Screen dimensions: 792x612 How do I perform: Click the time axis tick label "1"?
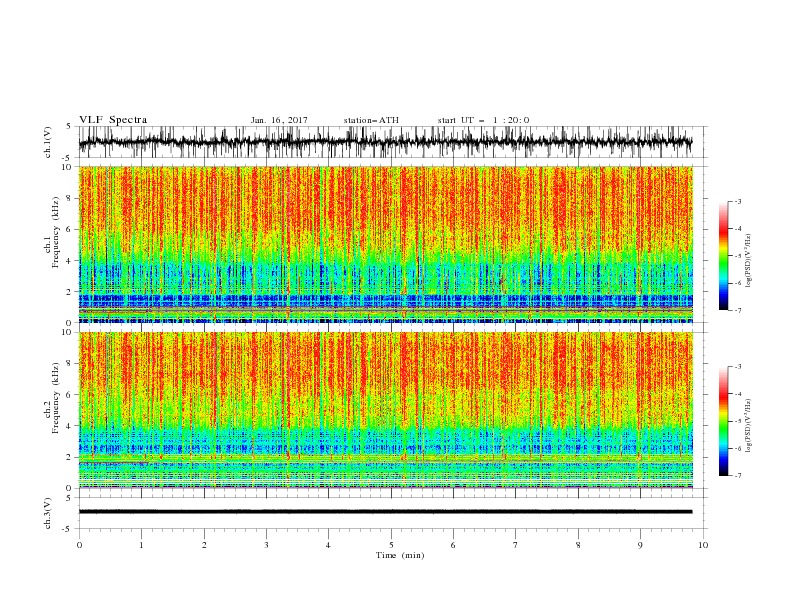(141, 545)
